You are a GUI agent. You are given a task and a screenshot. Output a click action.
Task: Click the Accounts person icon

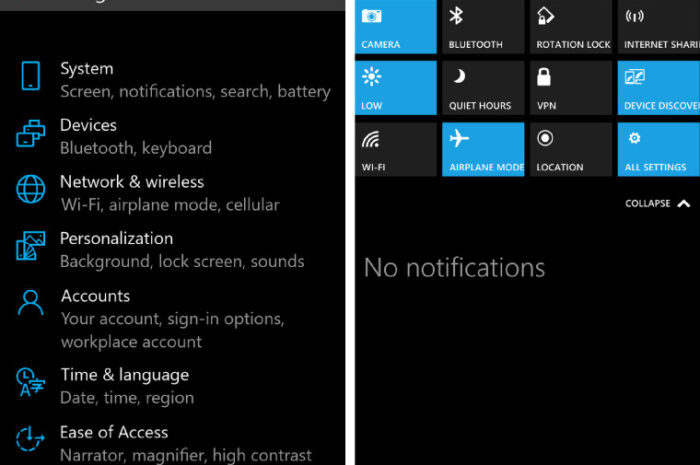click(30, 303)
